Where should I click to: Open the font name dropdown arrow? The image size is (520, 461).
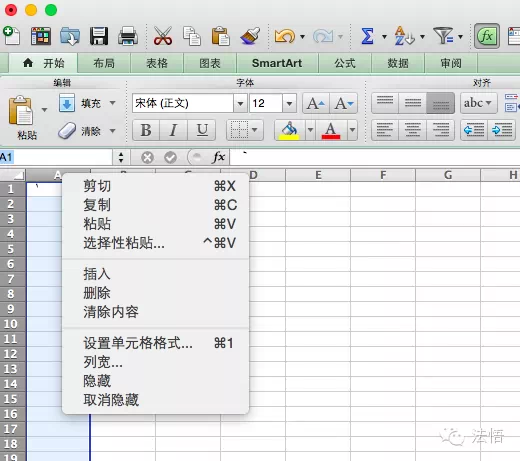pos(240,103)
